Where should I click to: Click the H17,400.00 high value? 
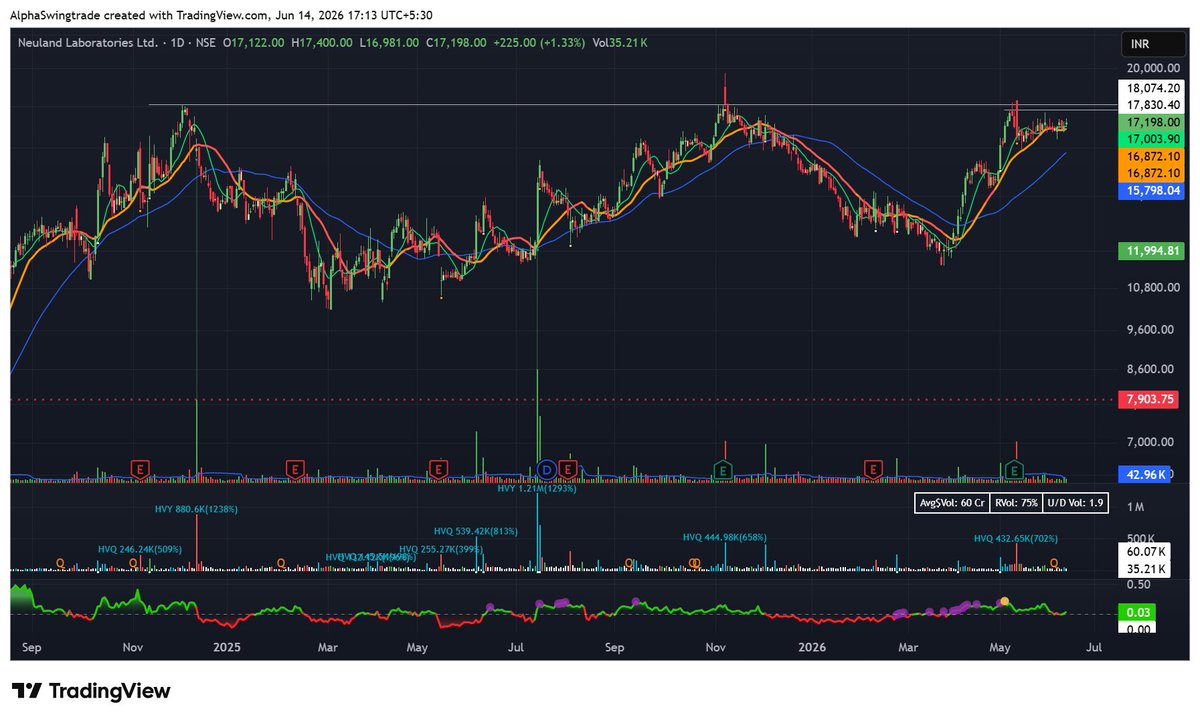322,43
